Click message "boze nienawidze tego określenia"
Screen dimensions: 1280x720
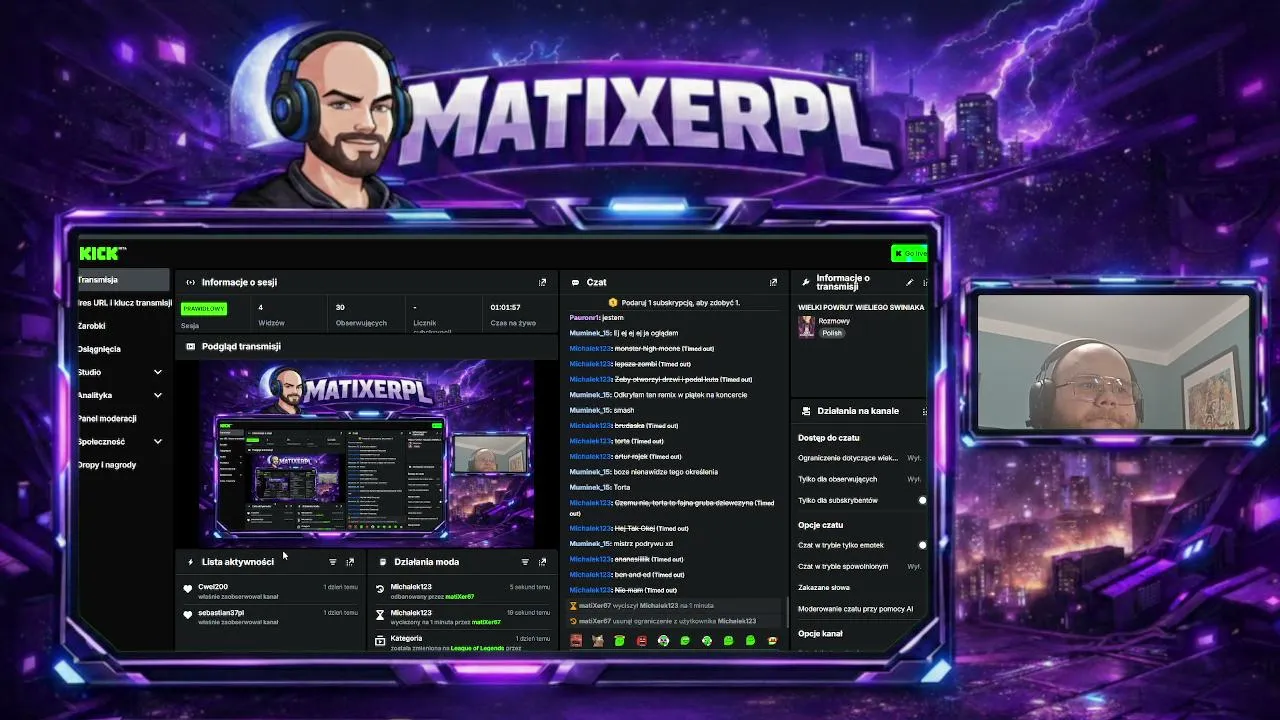click(x=666, y=472)
